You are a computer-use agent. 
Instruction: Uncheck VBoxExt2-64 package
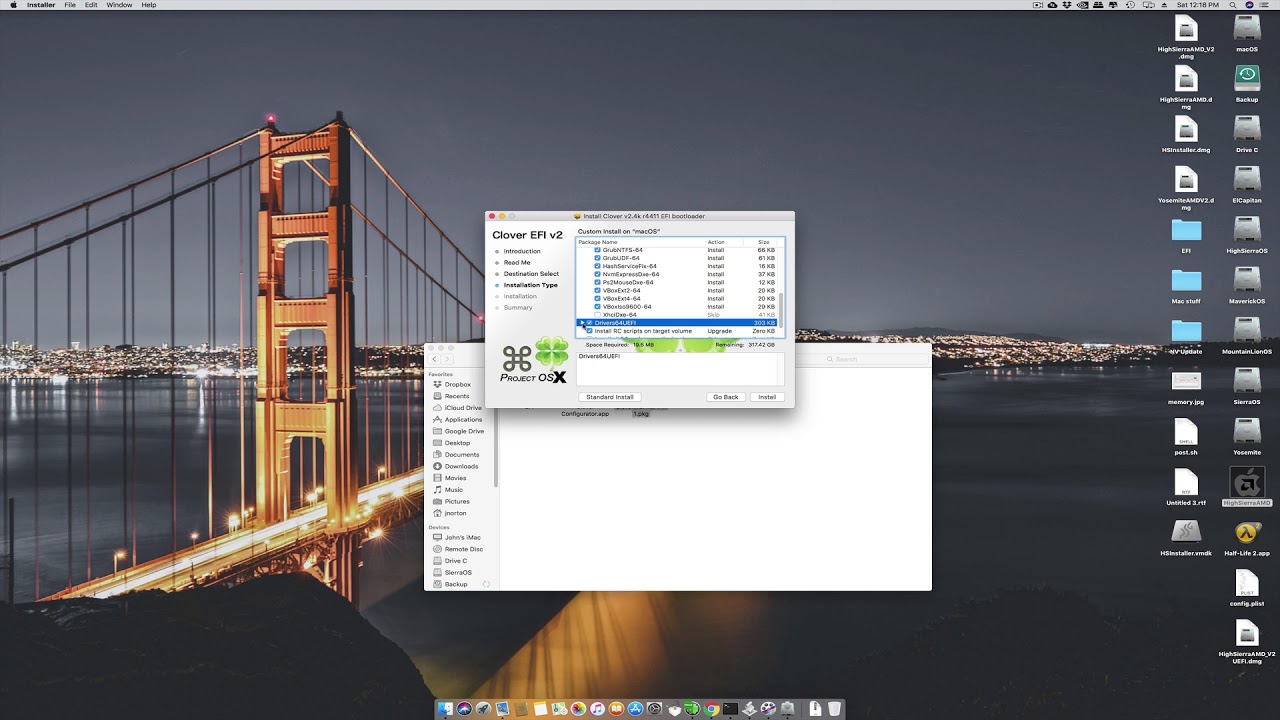click(x=598, y=290)
